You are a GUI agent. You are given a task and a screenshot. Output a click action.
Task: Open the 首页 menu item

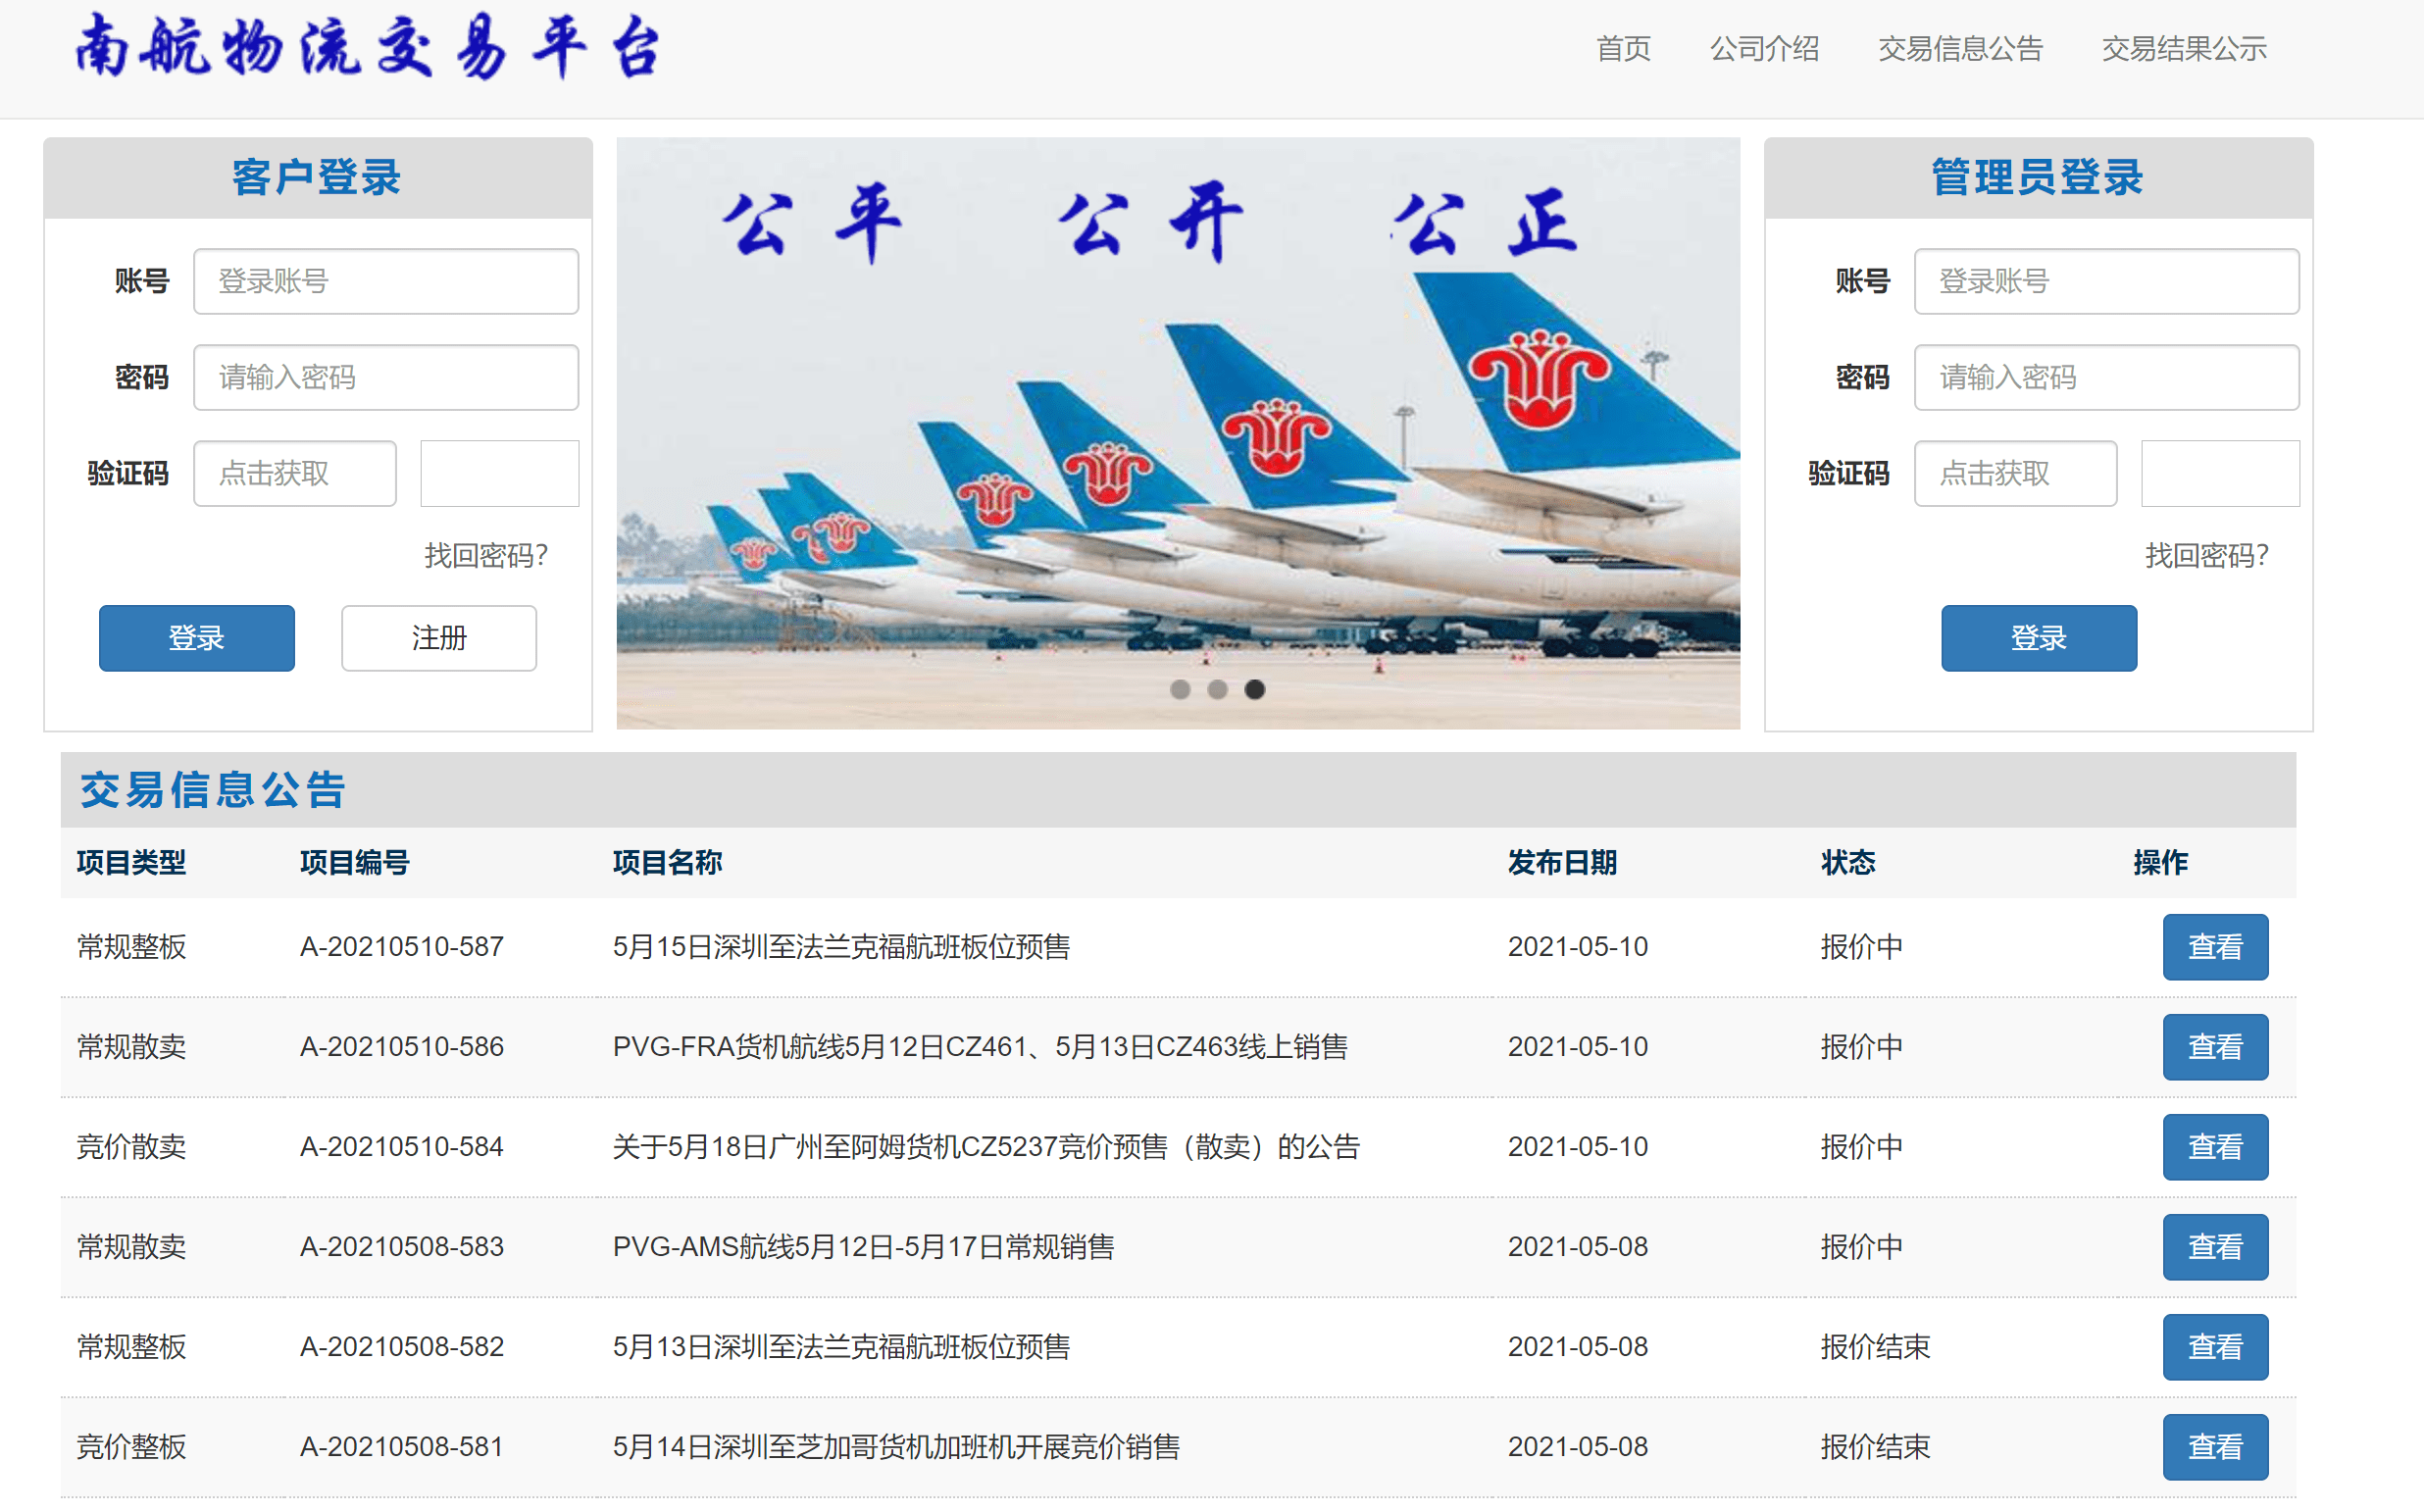tap(1623, 49)
